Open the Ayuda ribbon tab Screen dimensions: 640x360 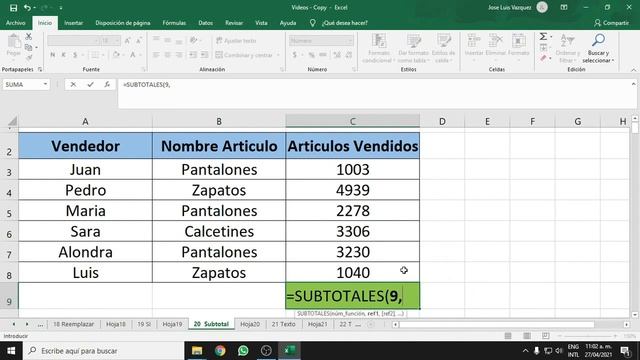coord(288,23)
